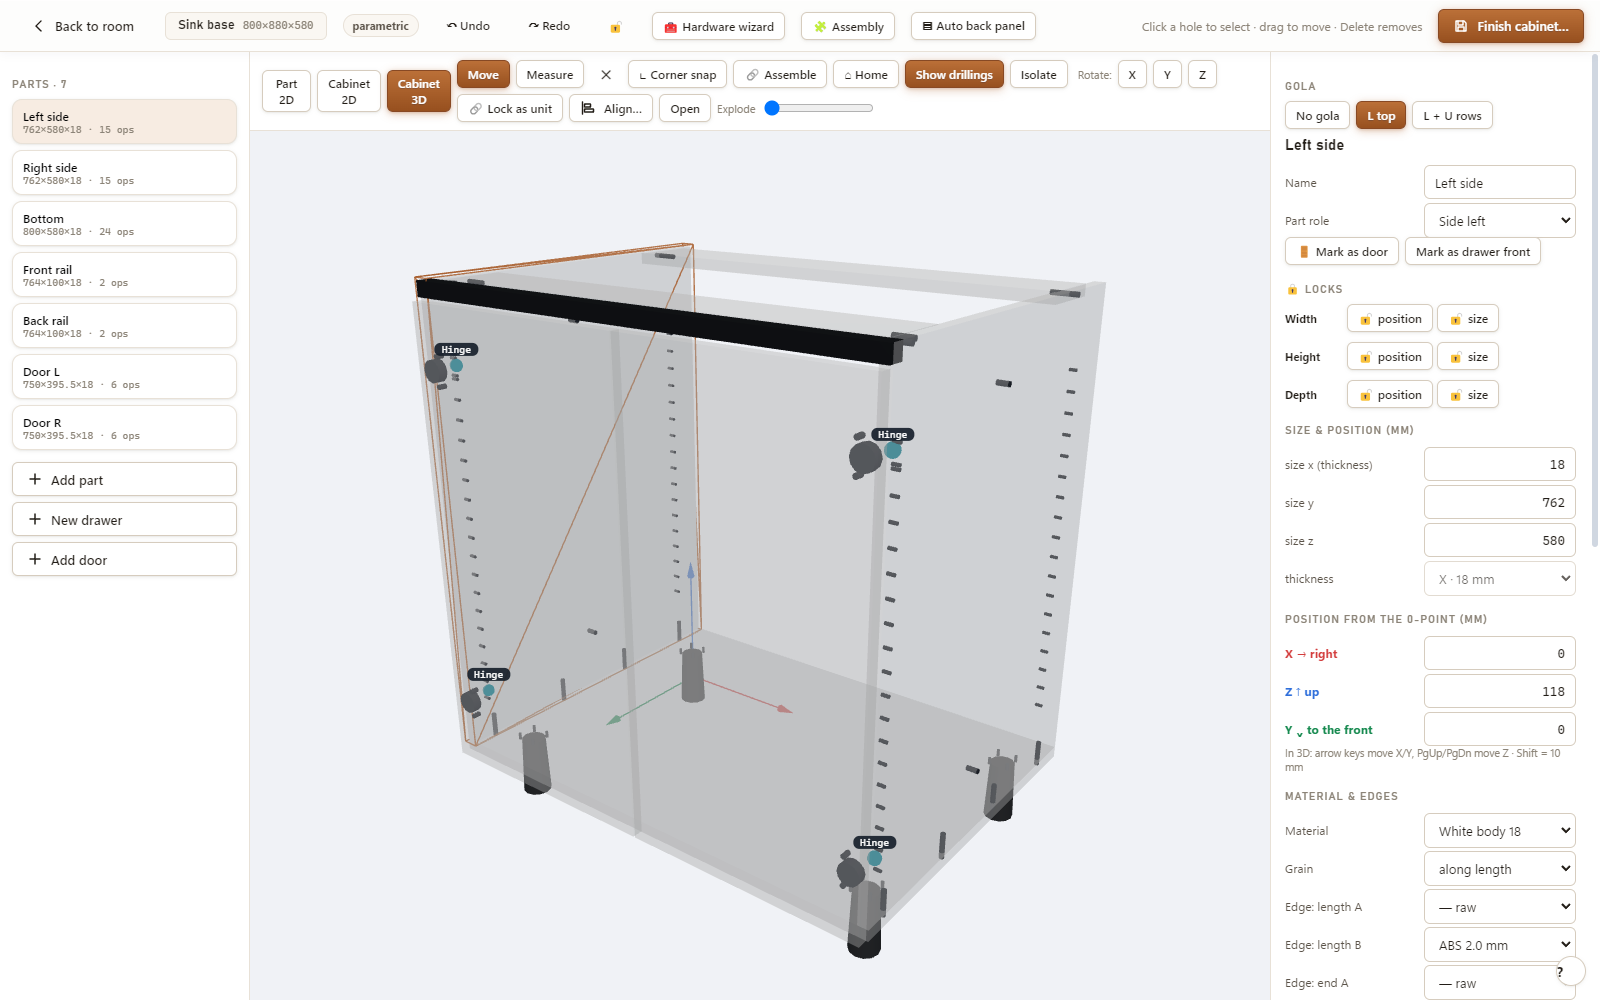The width and height of the screenshot is (1600, 1000).
Task: Toggle Width size lock
Action: coord(1468,318)
